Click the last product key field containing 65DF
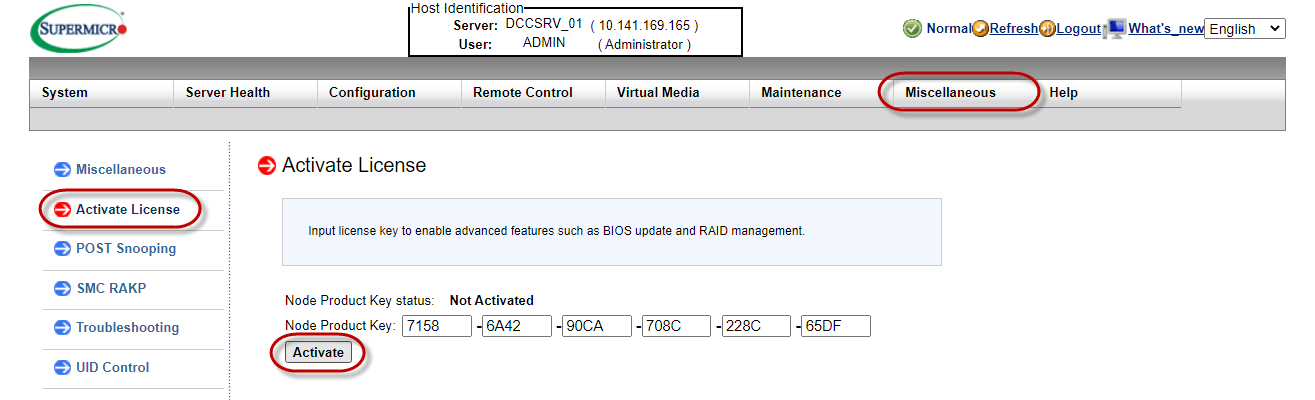 [x=835, y=326]
